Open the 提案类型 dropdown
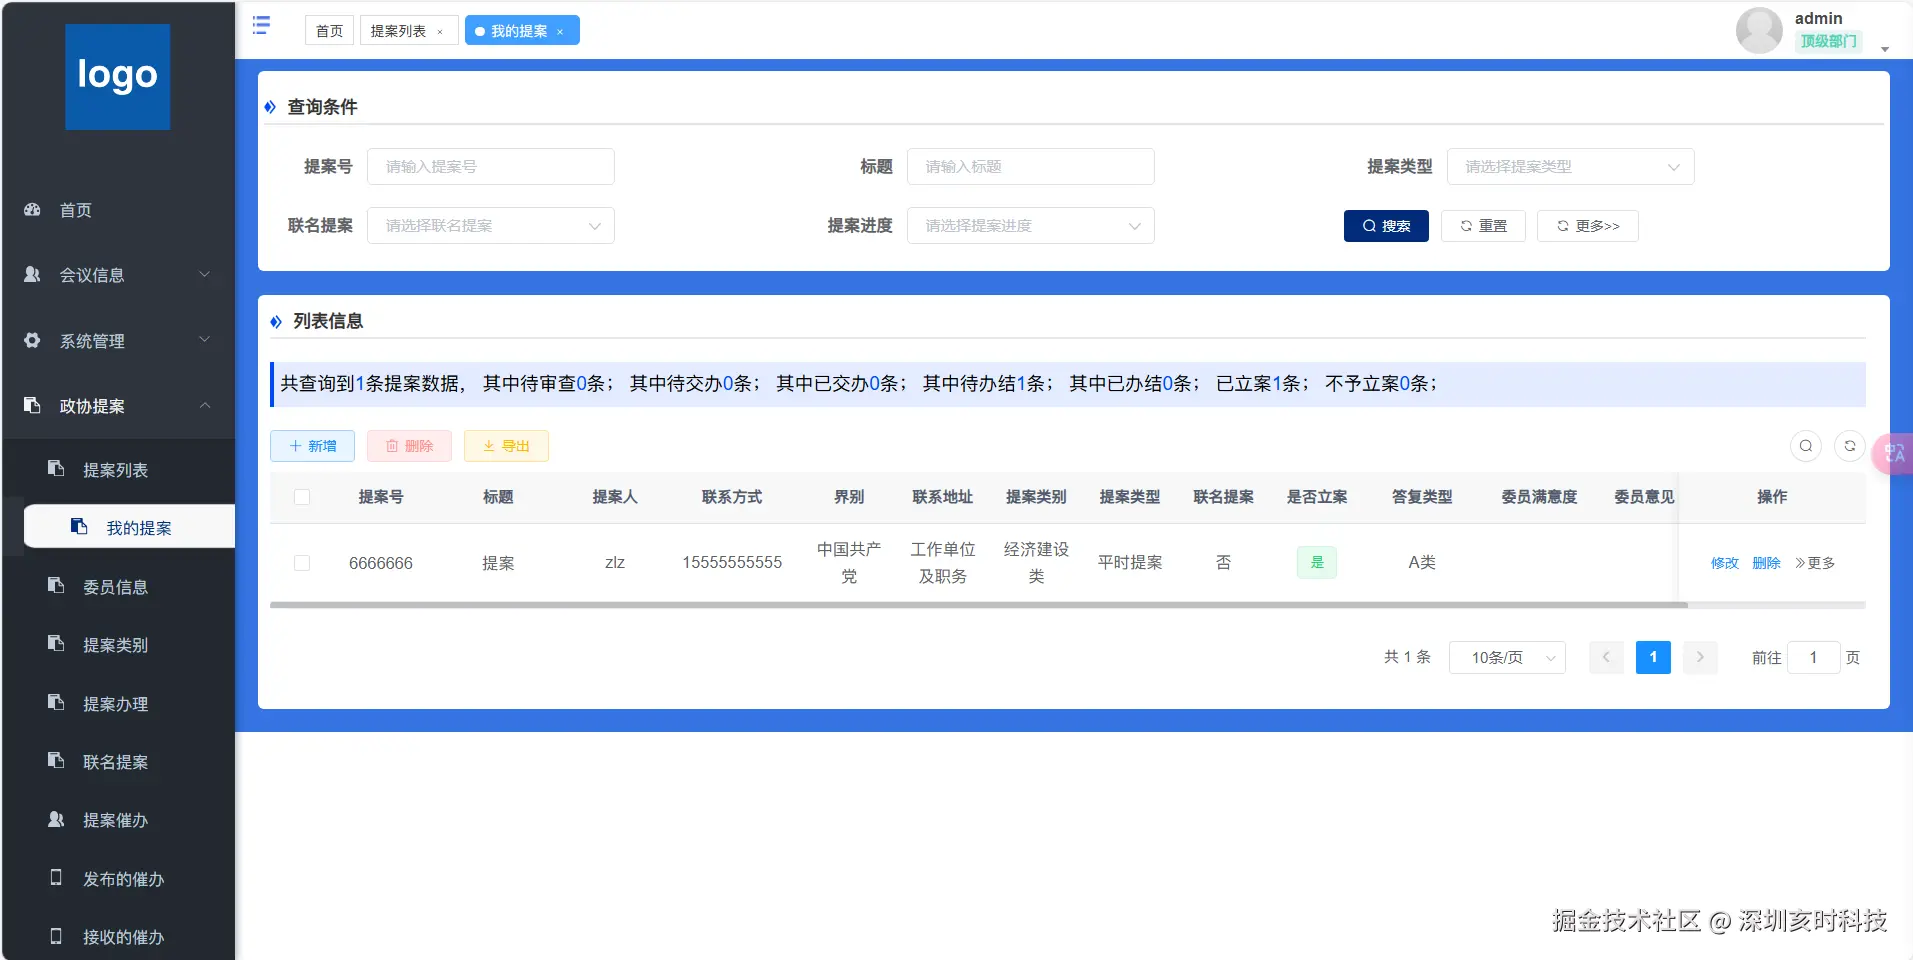This screenshot has height=960, width=1913. tap(1570, 167)
